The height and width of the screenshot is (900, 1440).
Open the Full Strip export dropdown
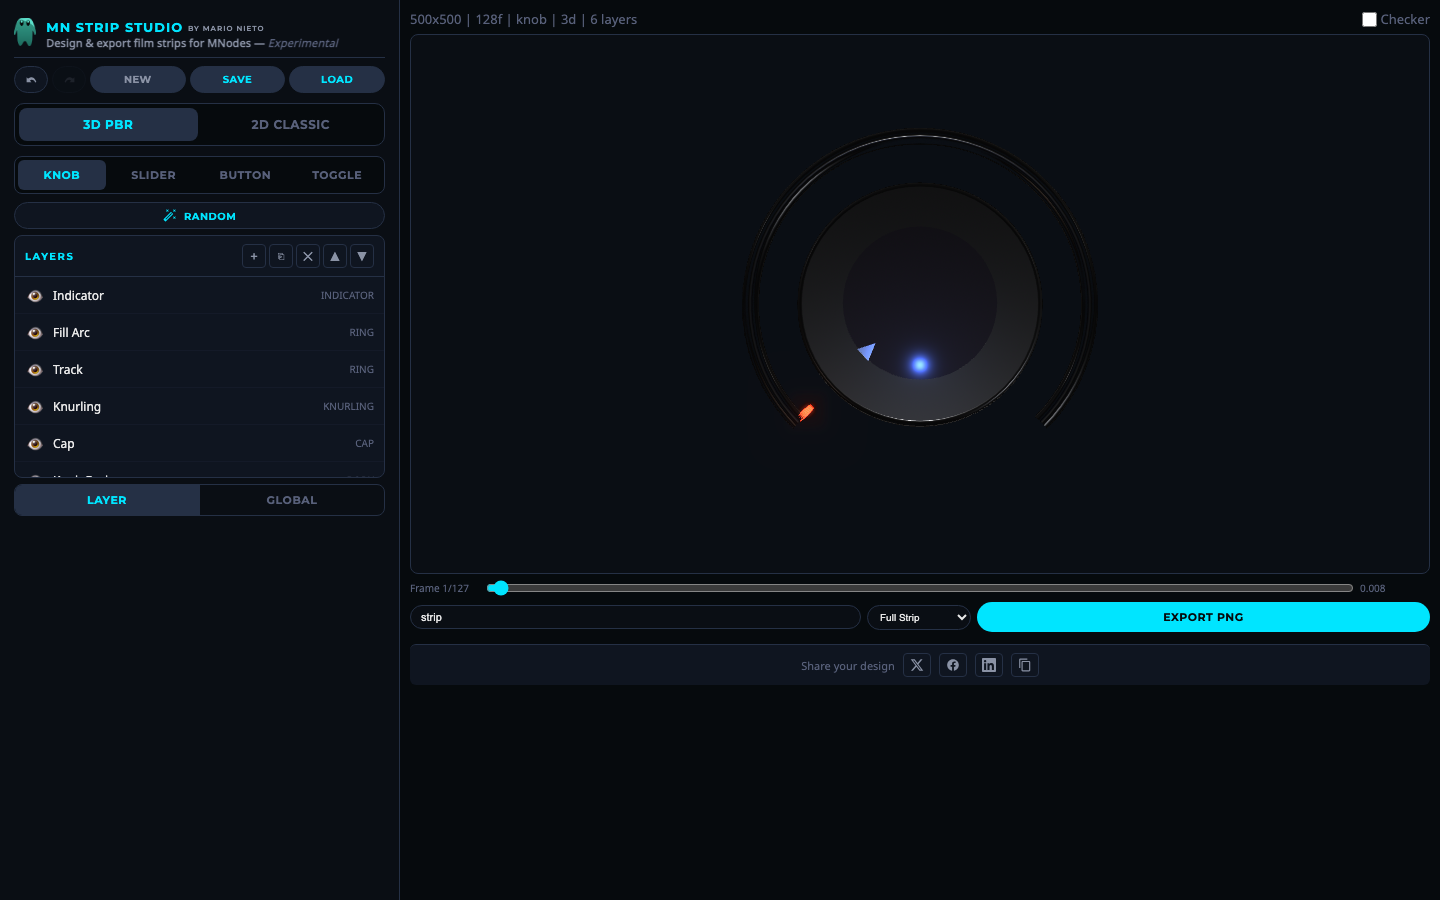click(919, 618)
